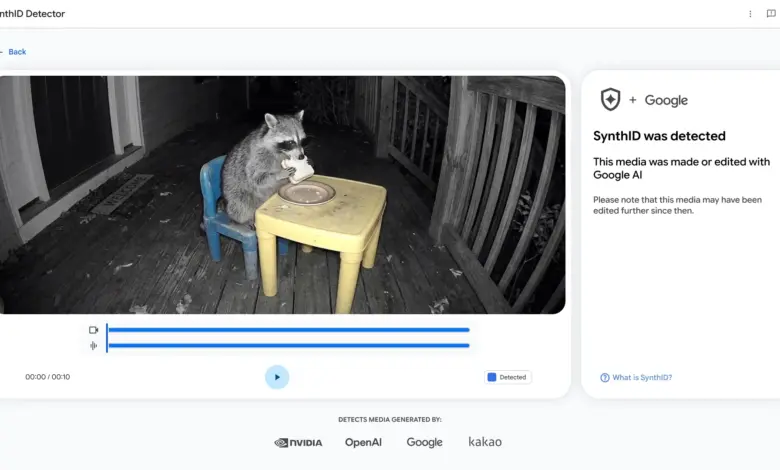Click the SynthID Detector title

point(32,14)
